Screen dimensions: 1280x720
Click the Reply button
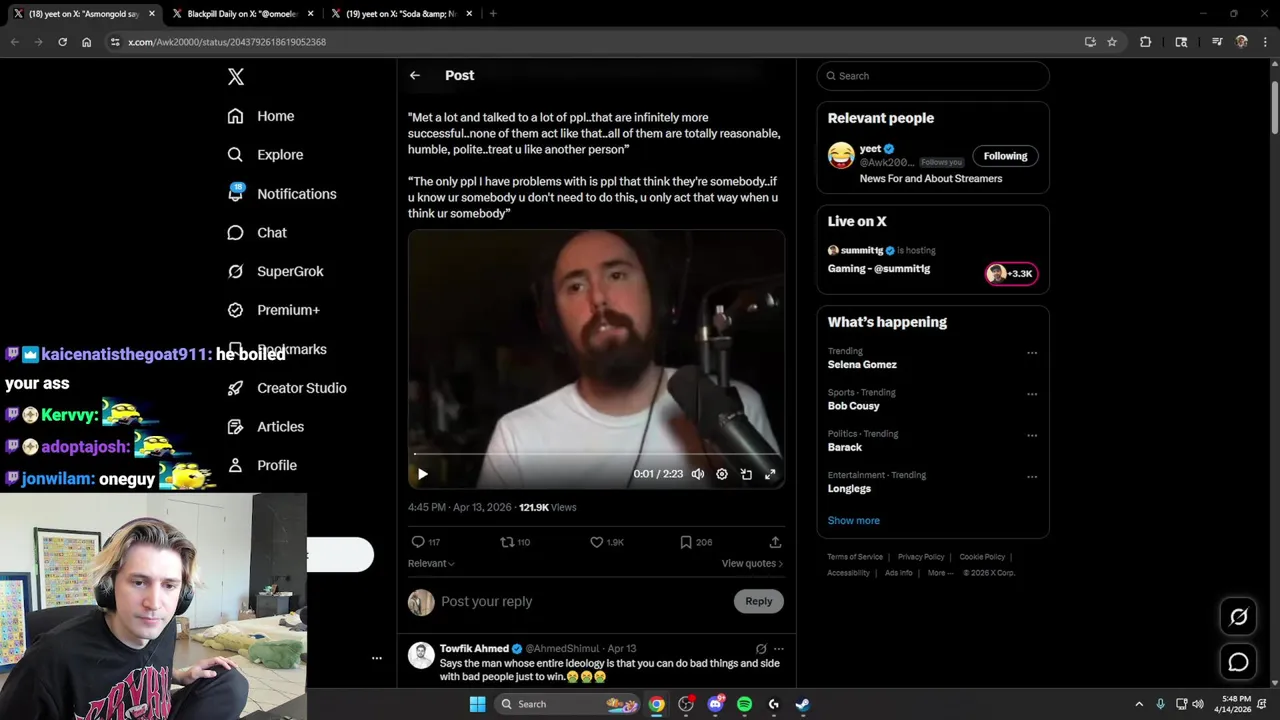tap(759, 601)
